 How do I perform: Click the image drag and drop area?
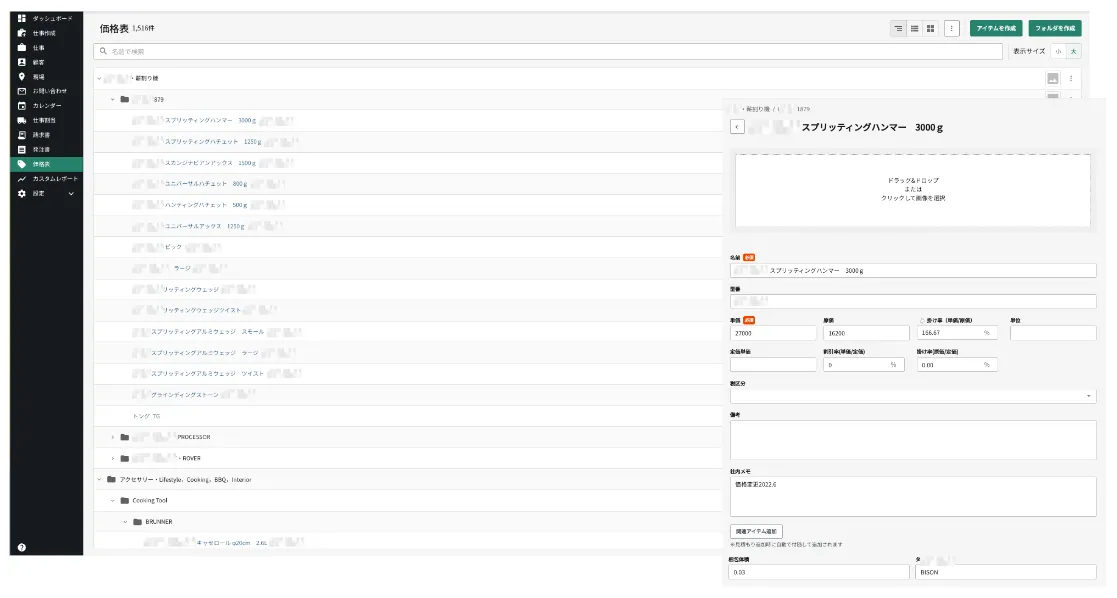913,190
